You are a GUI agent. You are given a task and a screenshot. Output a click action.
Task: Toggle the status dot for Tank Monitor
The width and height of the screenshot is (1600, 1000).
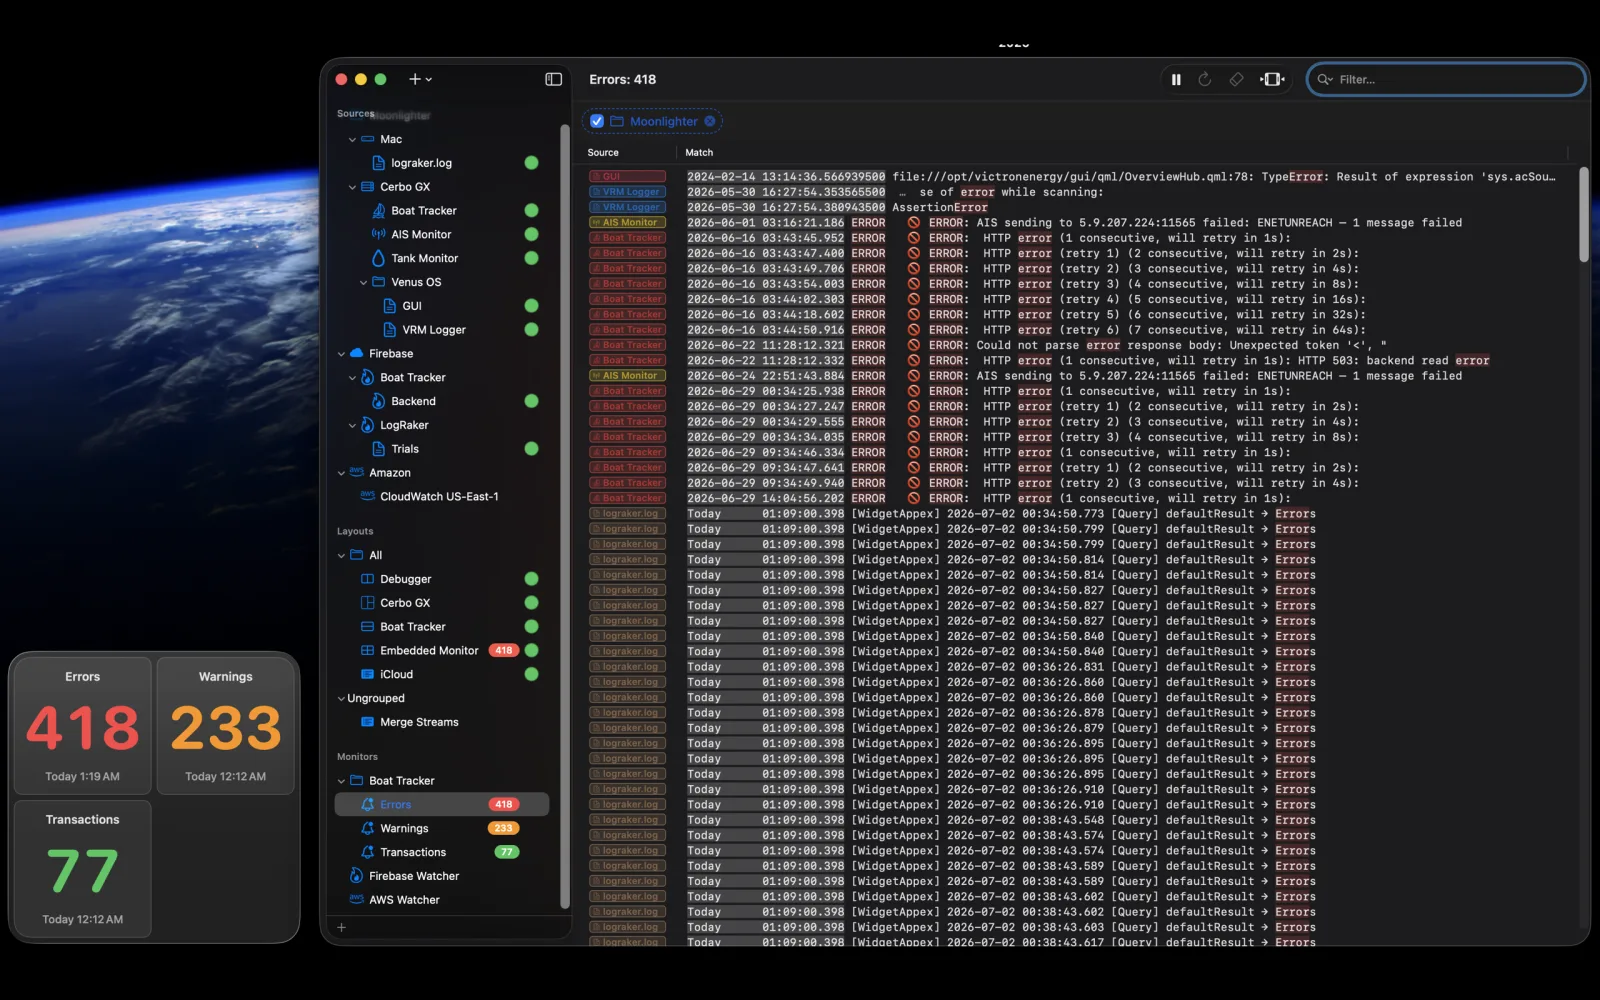(531, 258)
